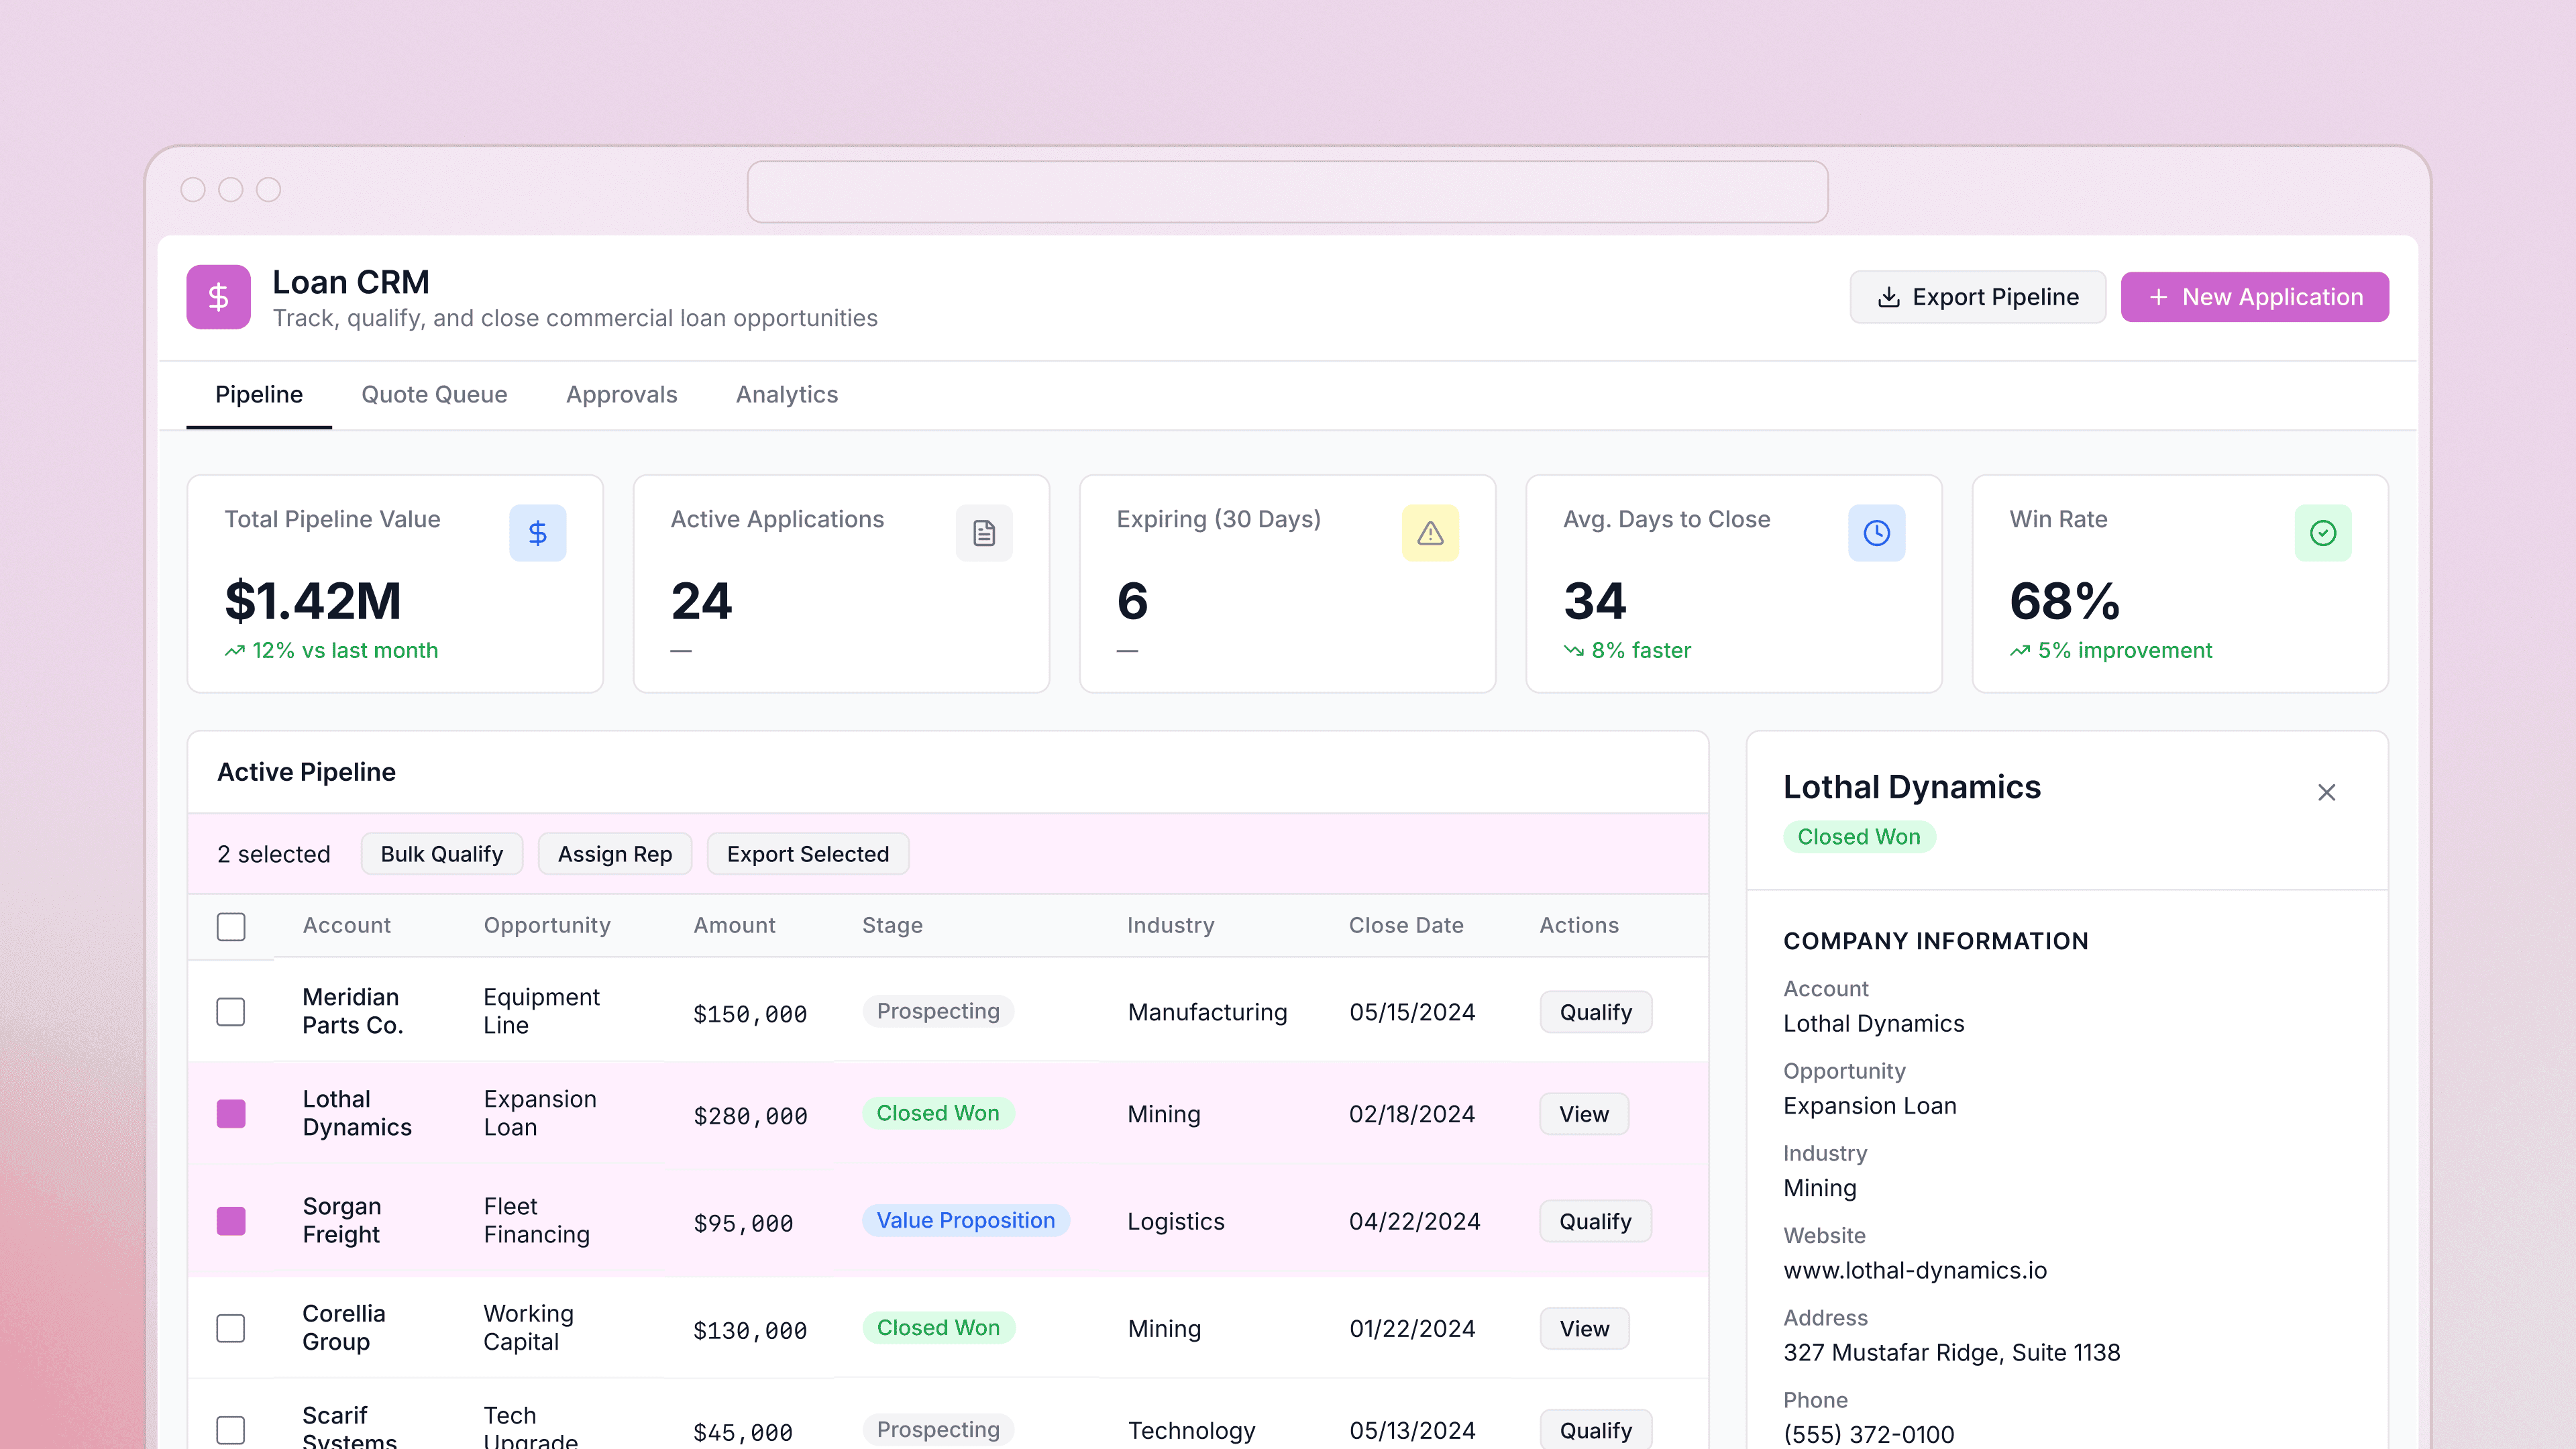This screenshot has width=2576, height=1449.
Task: View the Lothal Dynamics opportunity
Action: [1584, 1114]
